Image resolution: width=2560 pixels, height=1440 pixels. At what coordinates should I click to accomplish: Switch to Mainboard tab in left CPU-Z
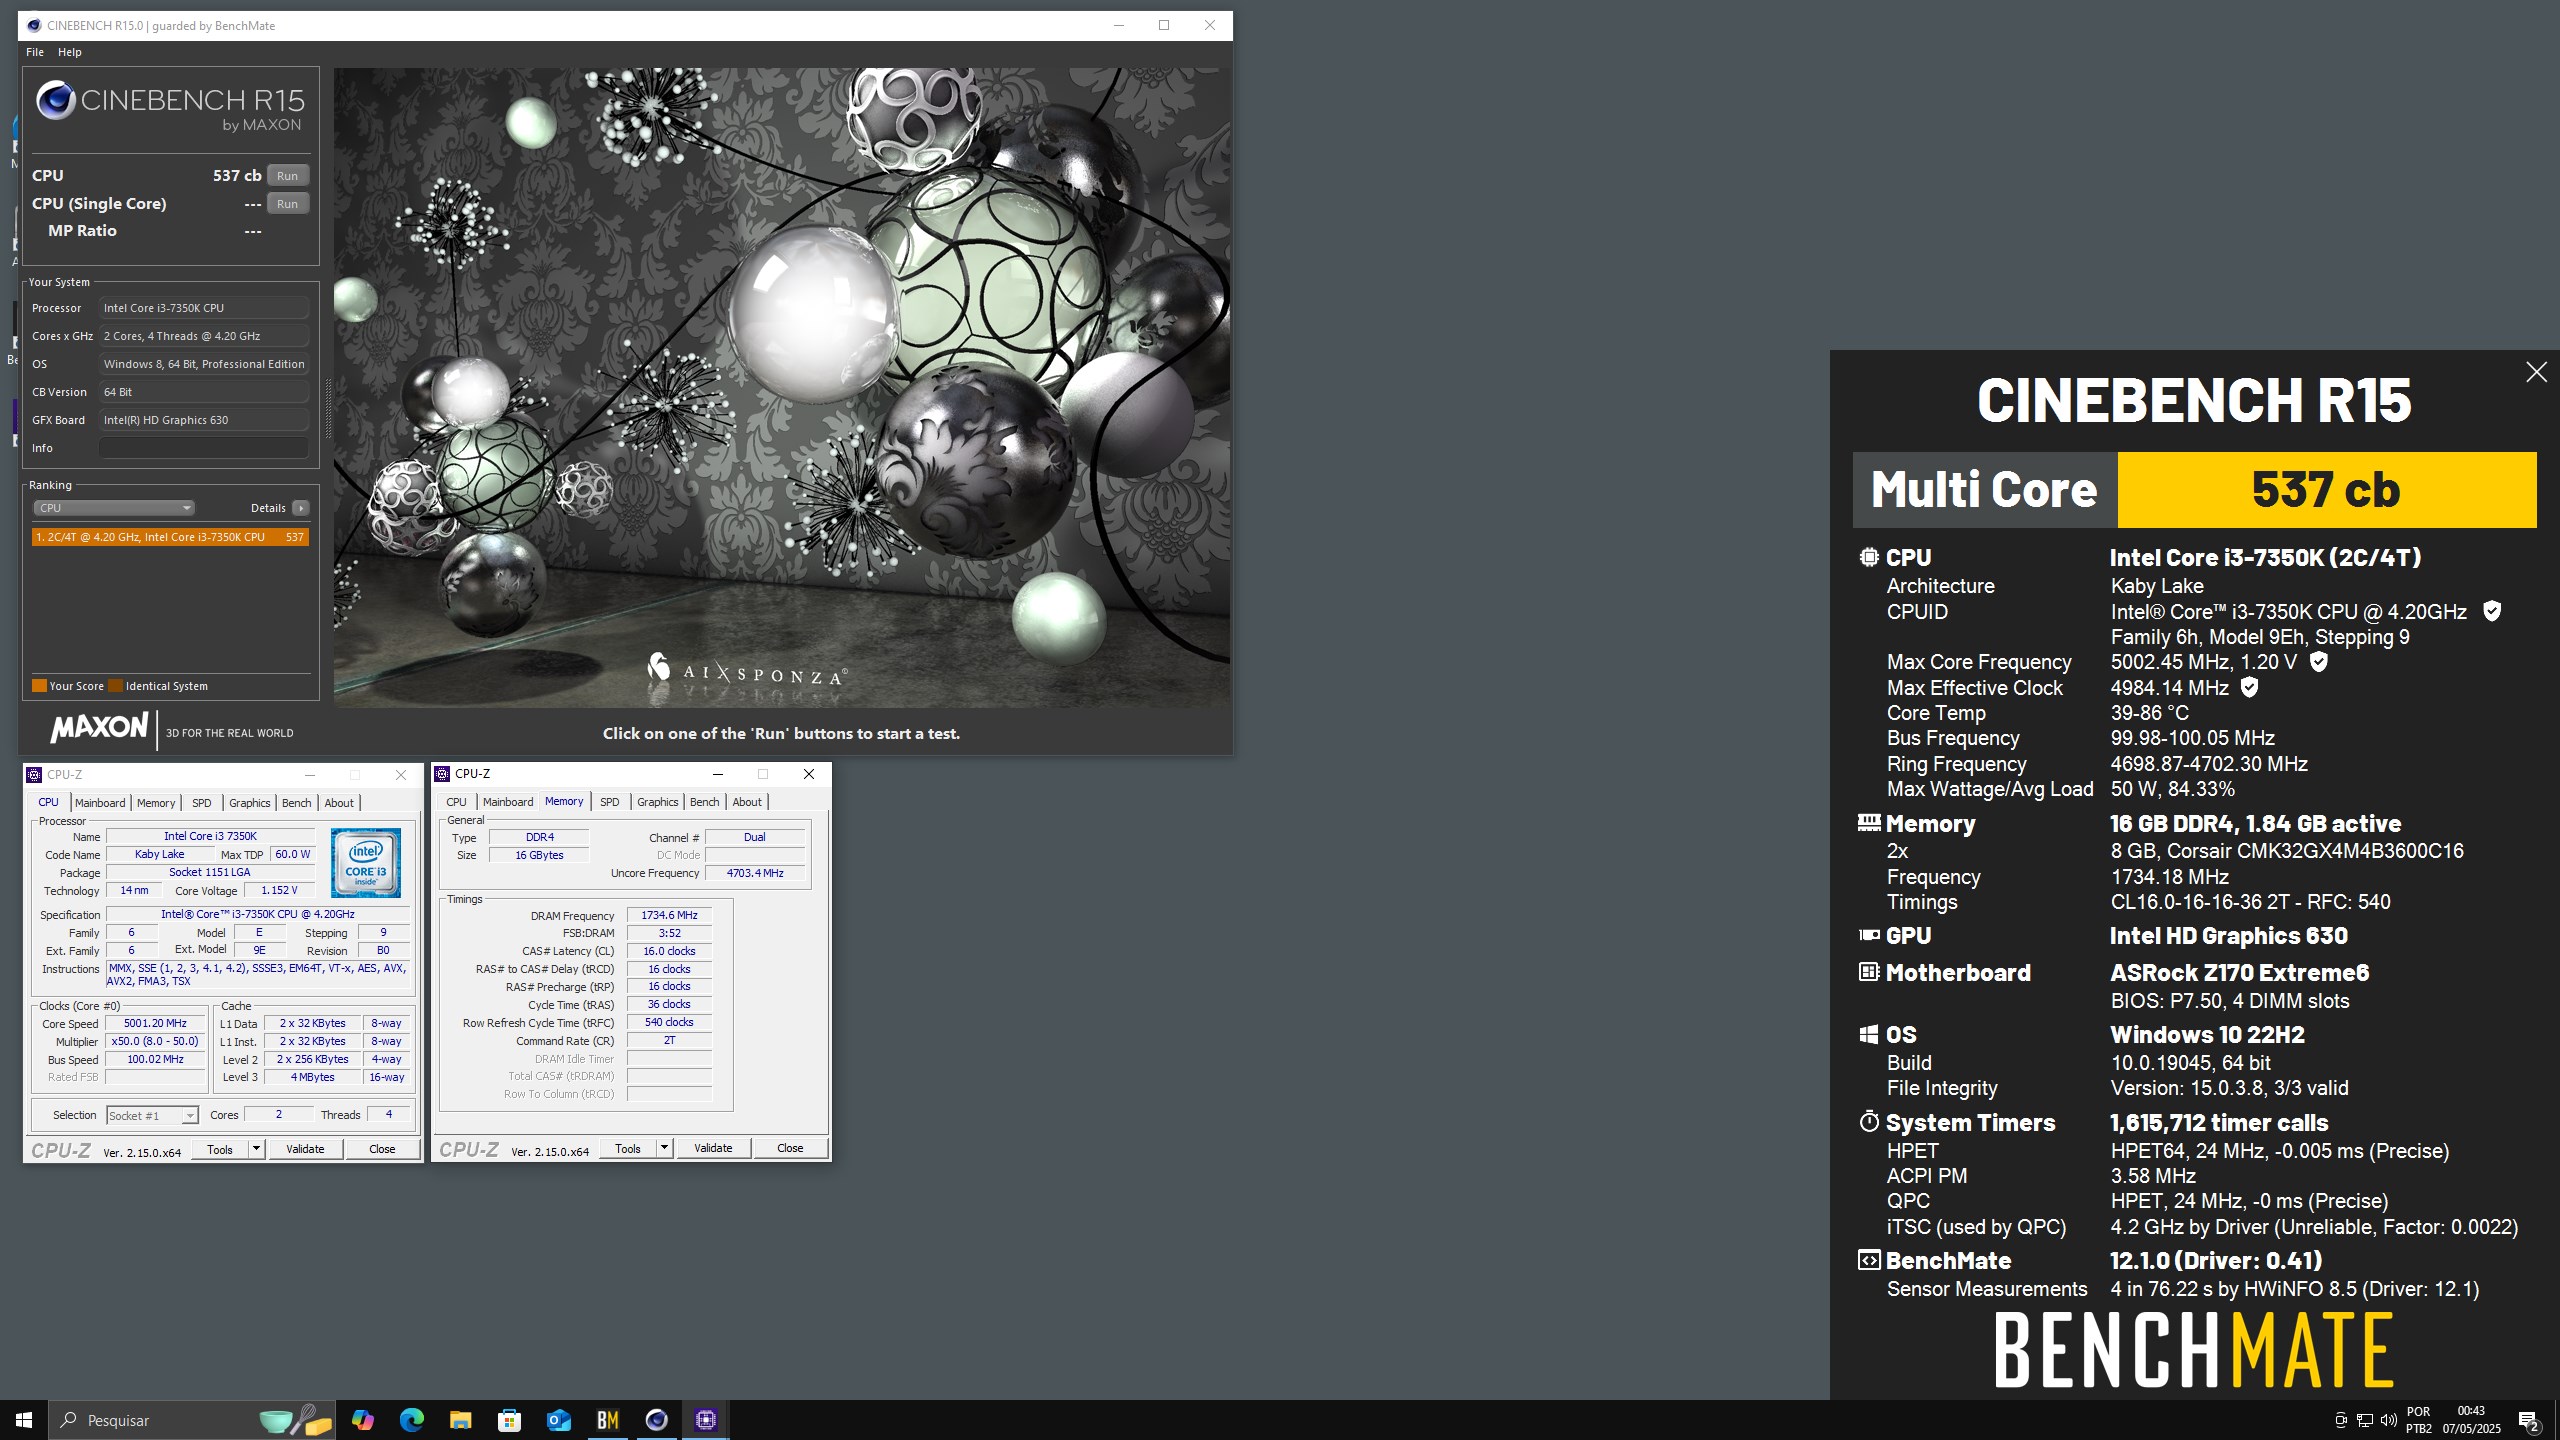coord(100,803)
